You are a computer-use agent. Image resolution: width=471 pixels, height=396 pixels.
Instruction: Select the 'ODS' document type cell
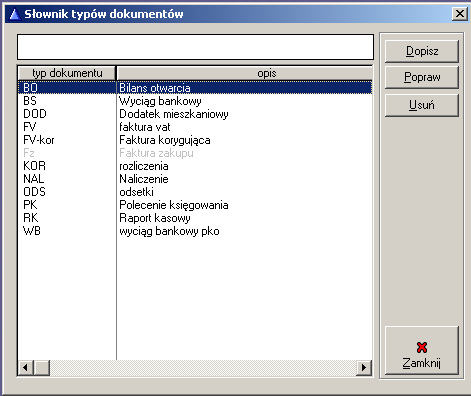click(x=67, y=192)
